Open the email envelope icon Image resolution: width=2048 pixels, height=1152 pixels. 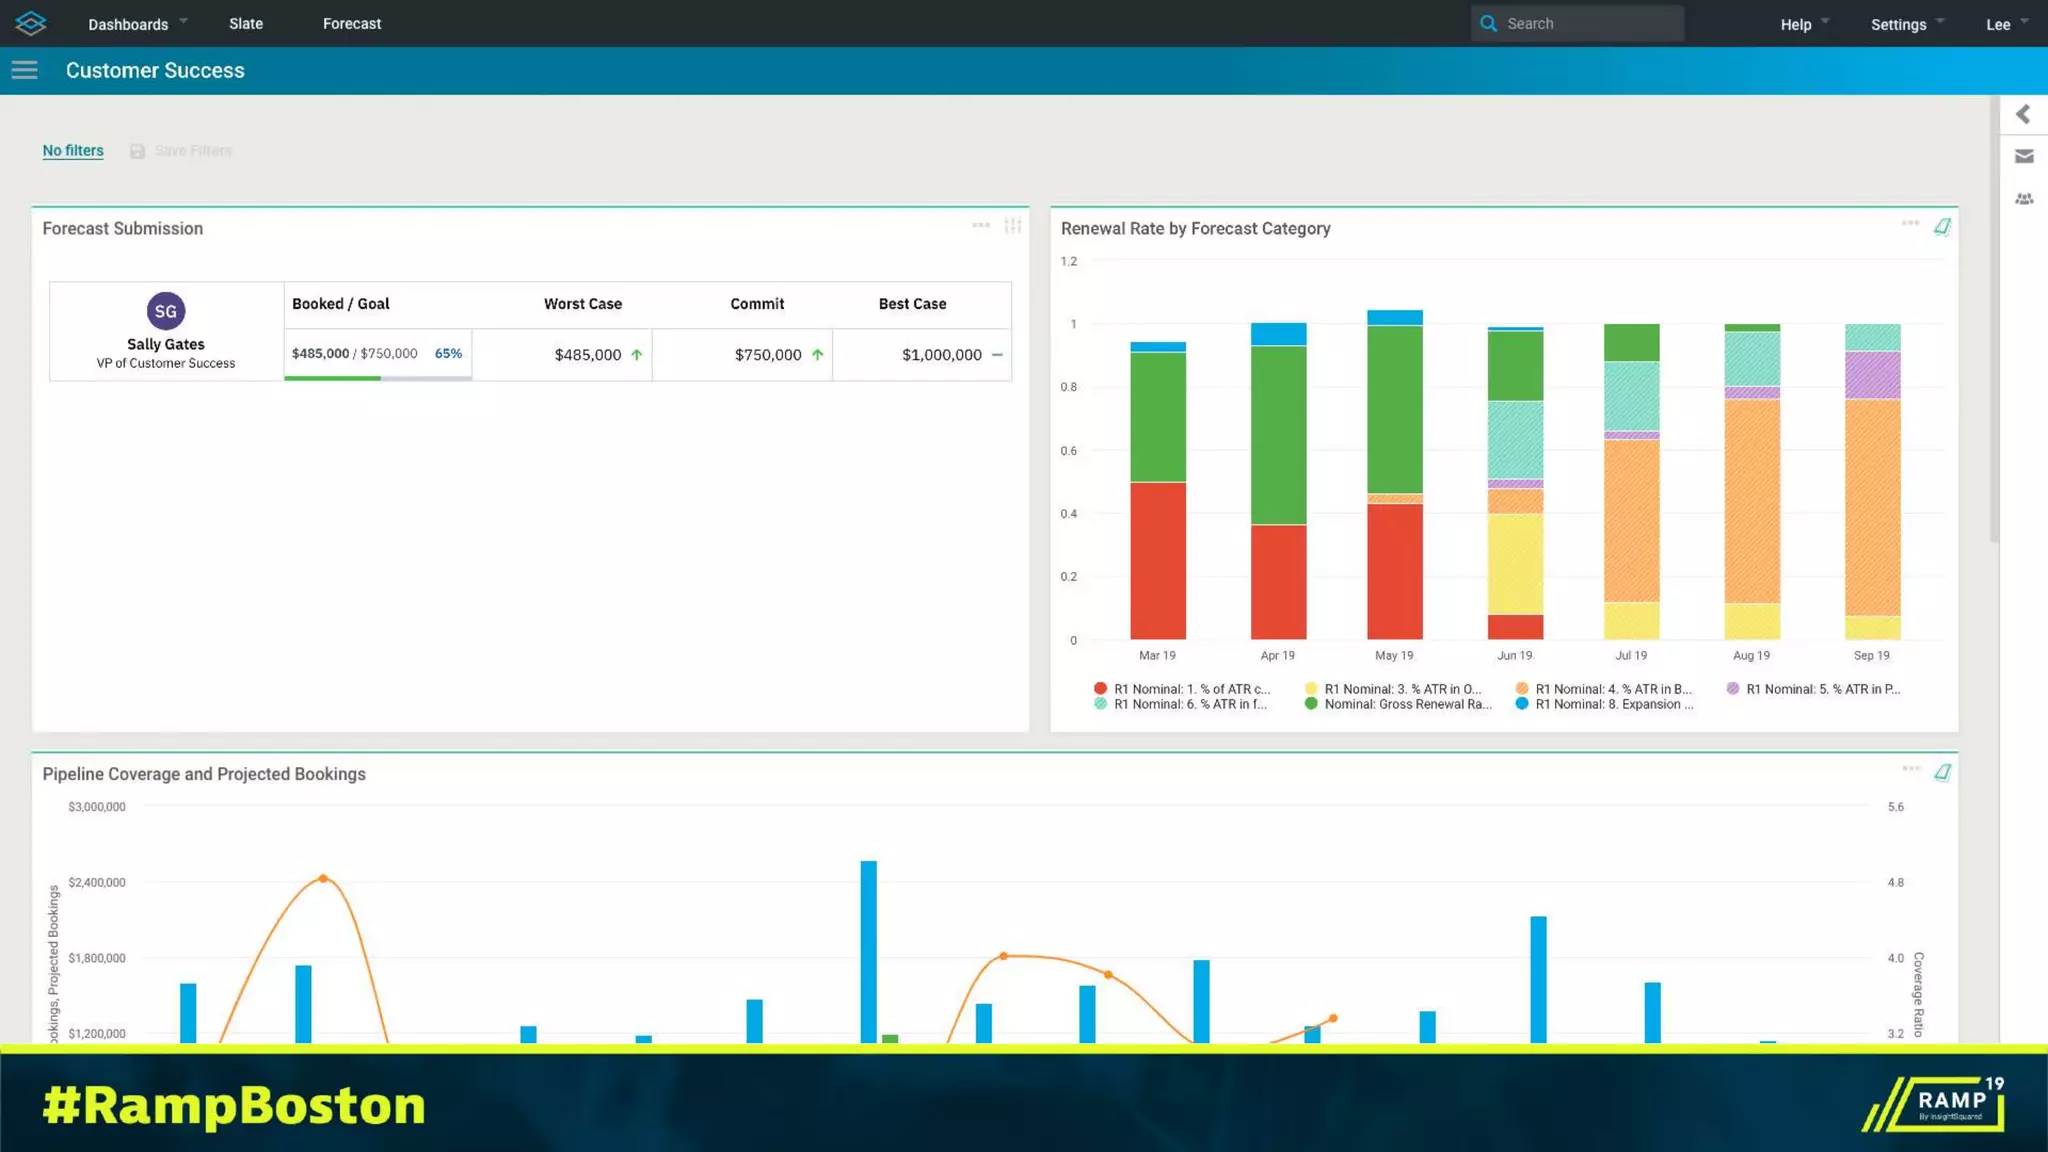point(2024,156)
